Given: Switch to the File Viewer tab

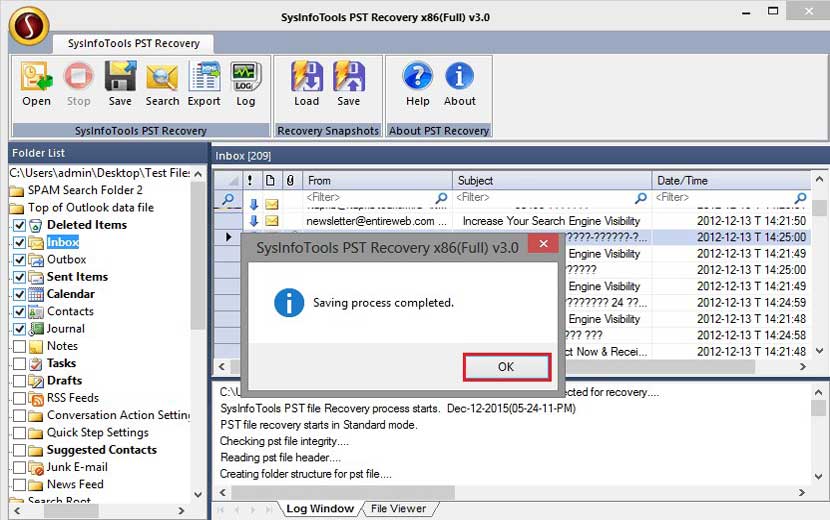Looking at the screenshot, I should click(398, 509).
